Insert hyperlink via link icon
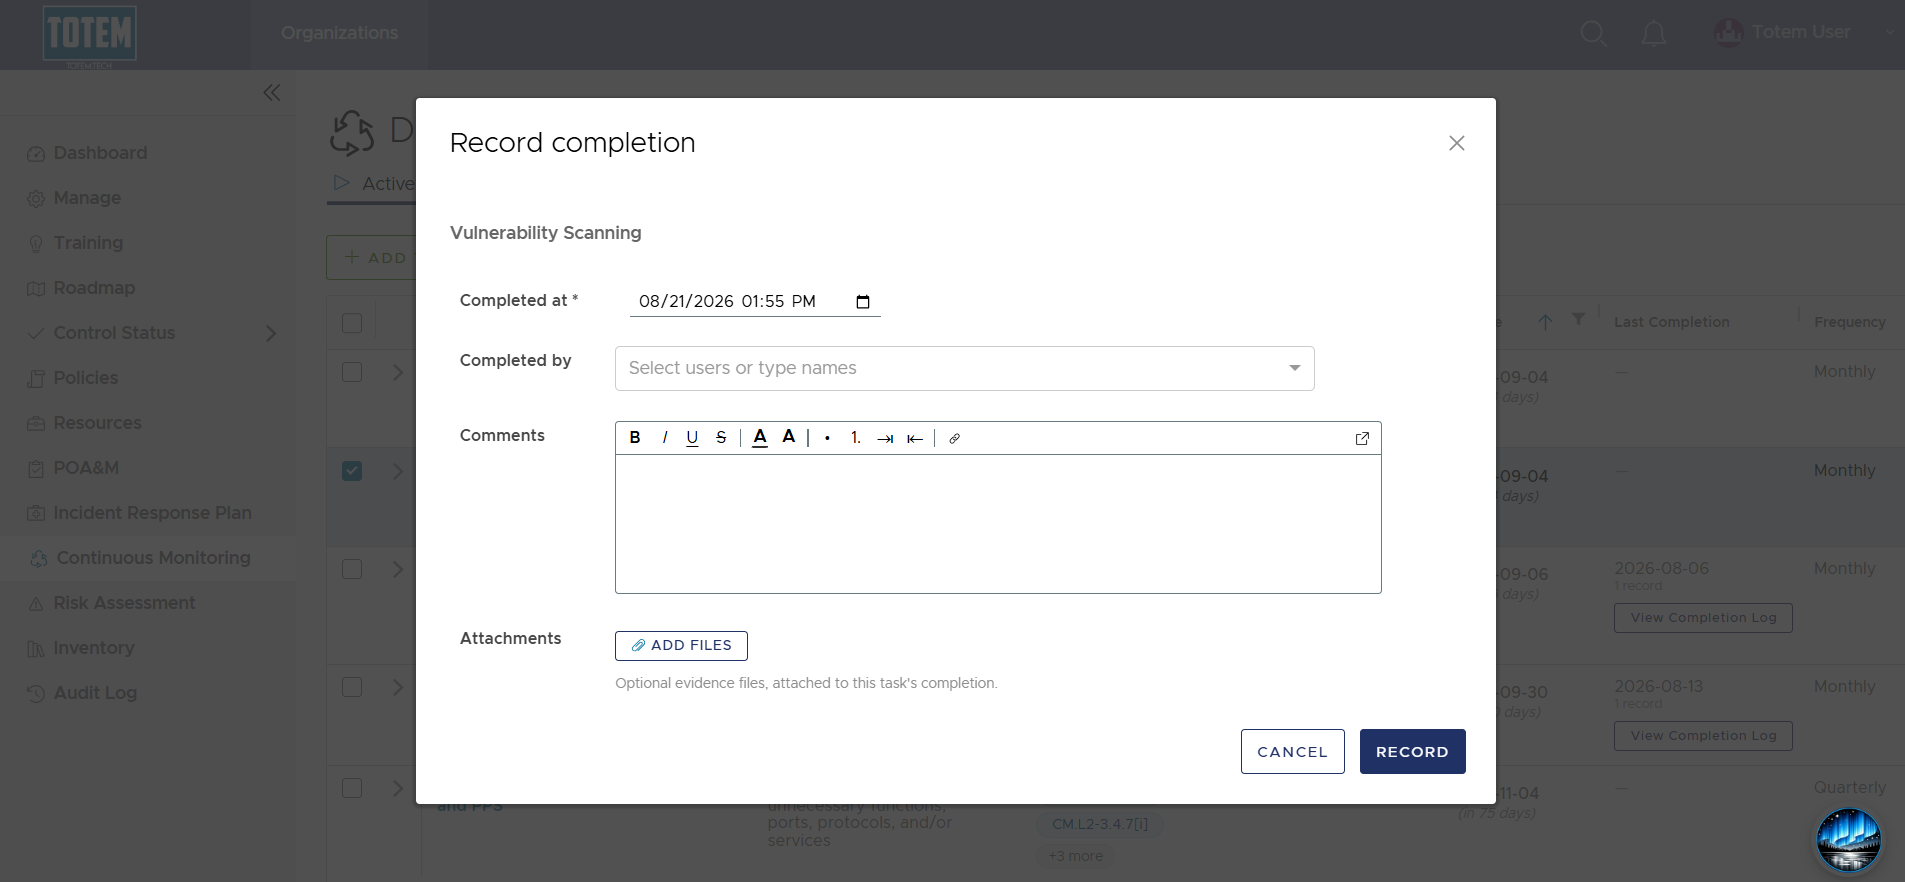This screenshot has height=882, width=1905. [x=955, y=438]
